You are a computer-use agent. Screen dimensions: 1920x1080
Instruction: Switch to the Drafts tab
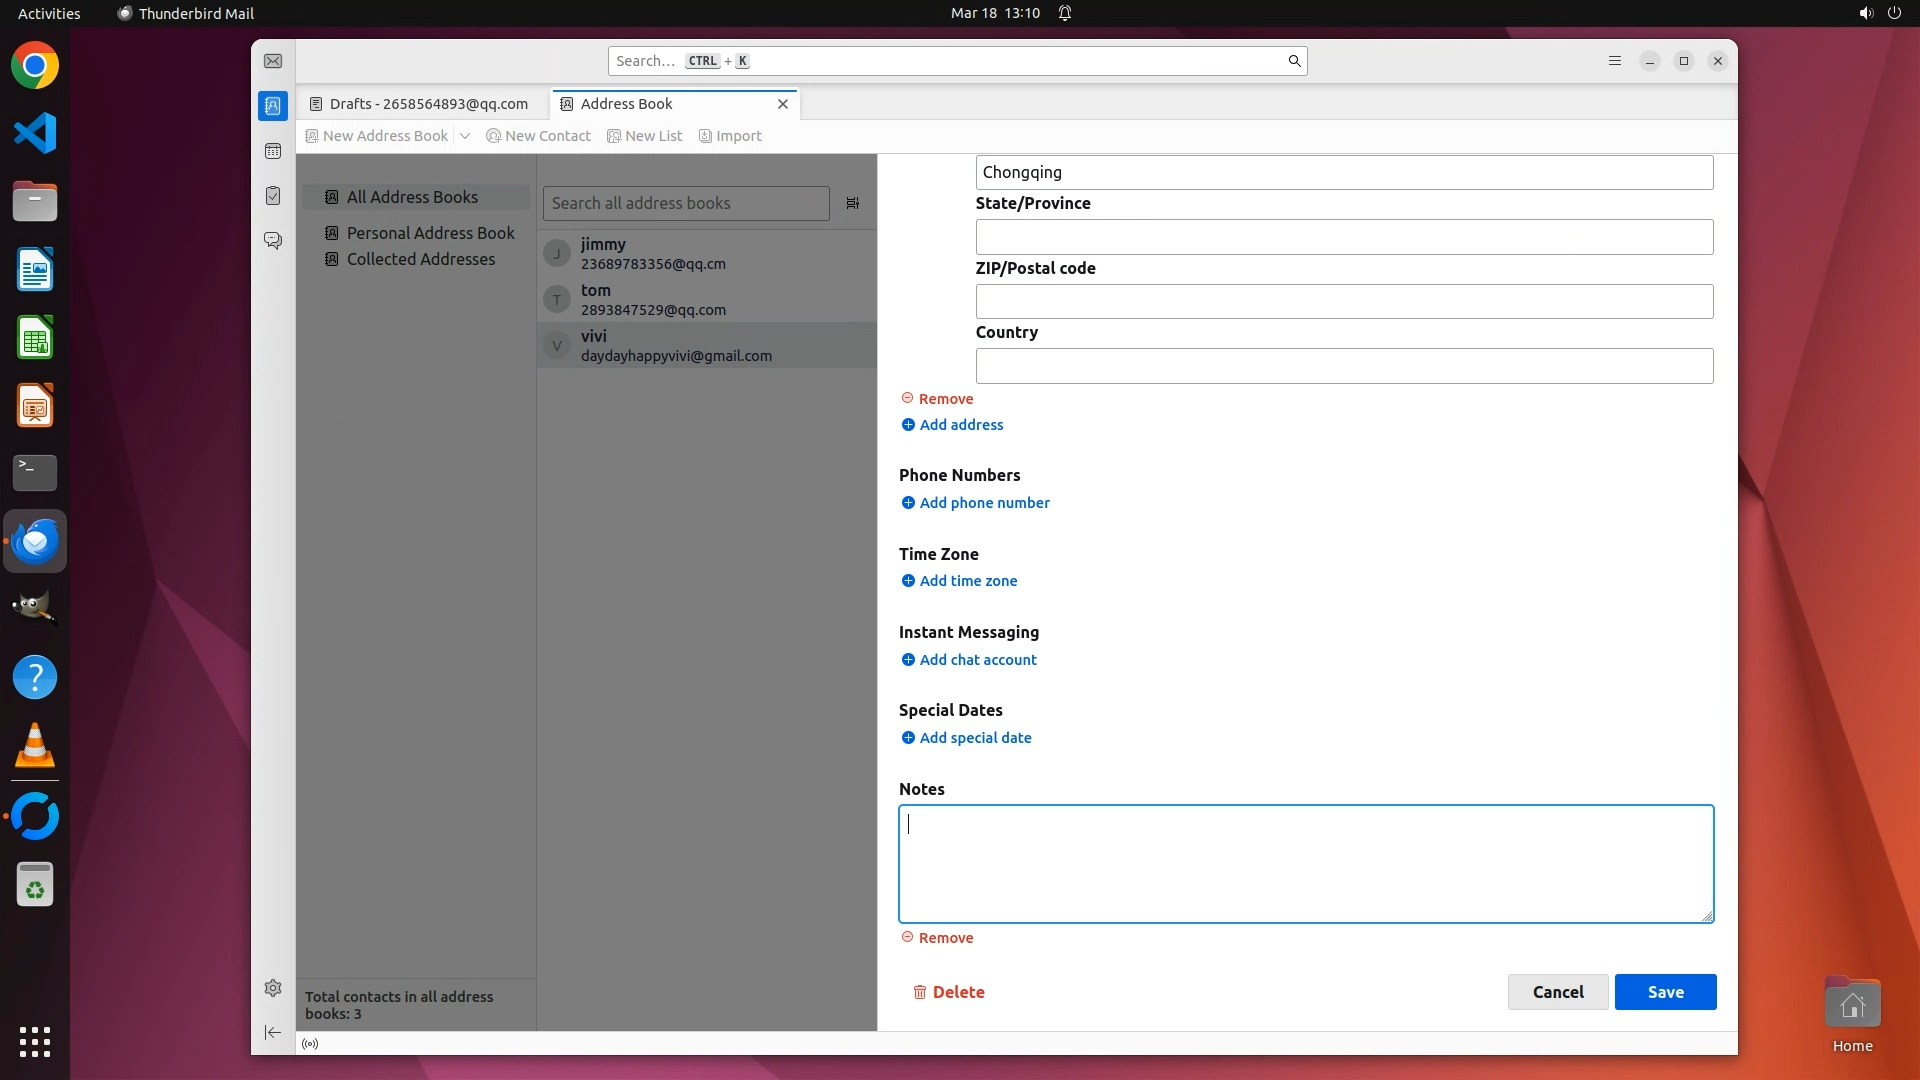coord(420,104)
